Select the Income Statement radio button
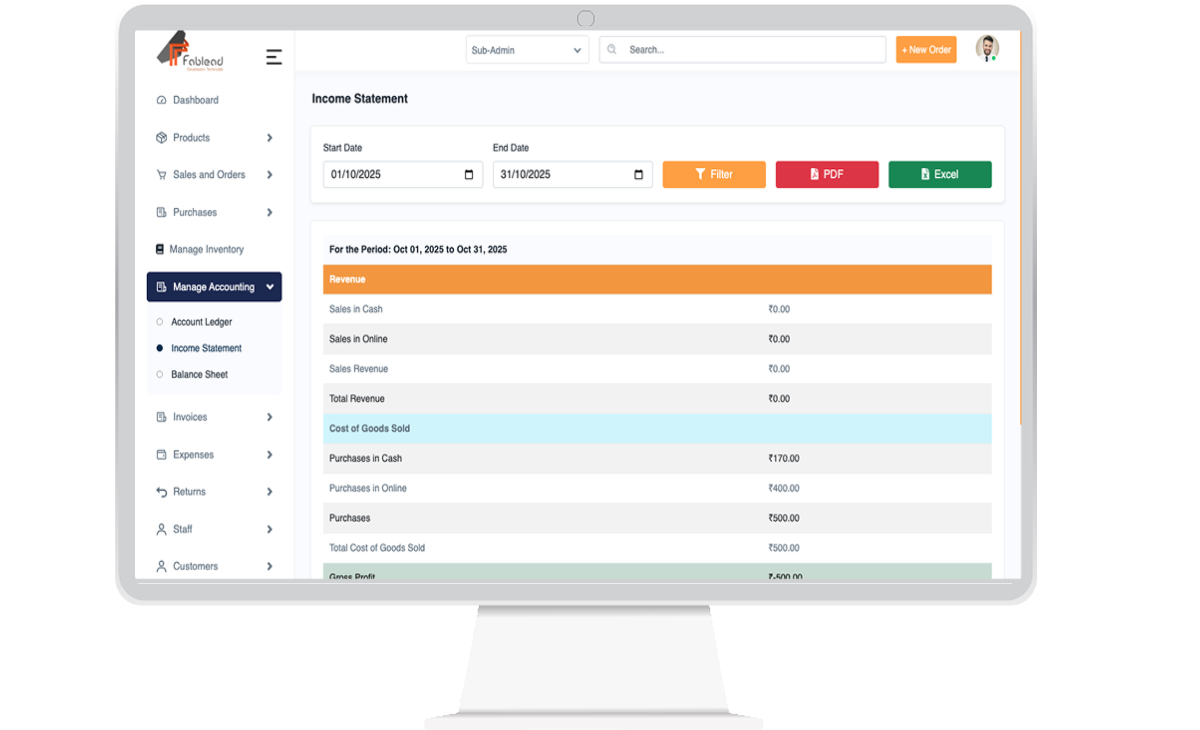Image resolution: width=1200 pixels, height=730 pixels. 159,348
